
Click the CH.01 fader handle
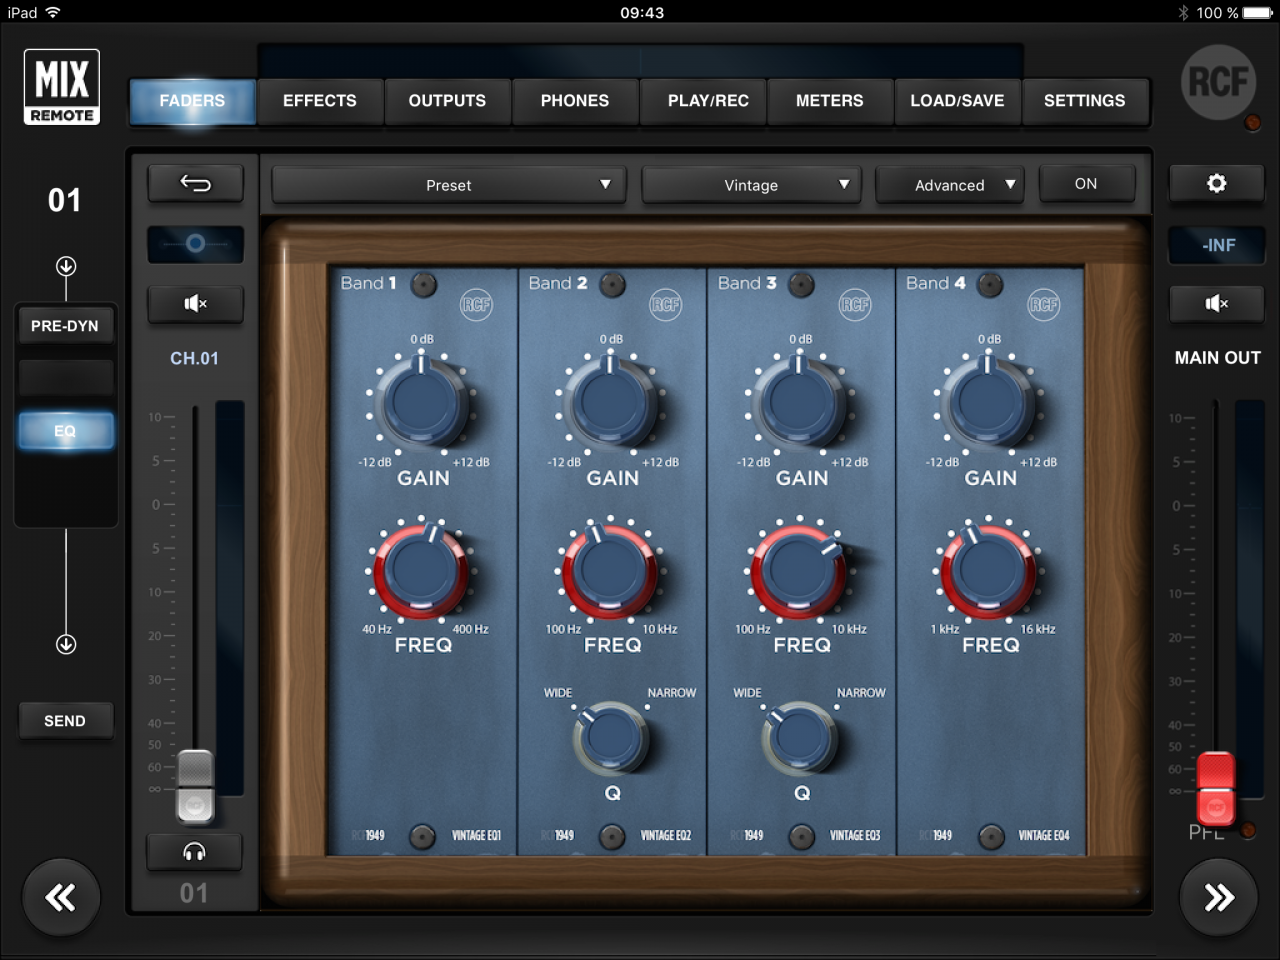coord(195,785)
